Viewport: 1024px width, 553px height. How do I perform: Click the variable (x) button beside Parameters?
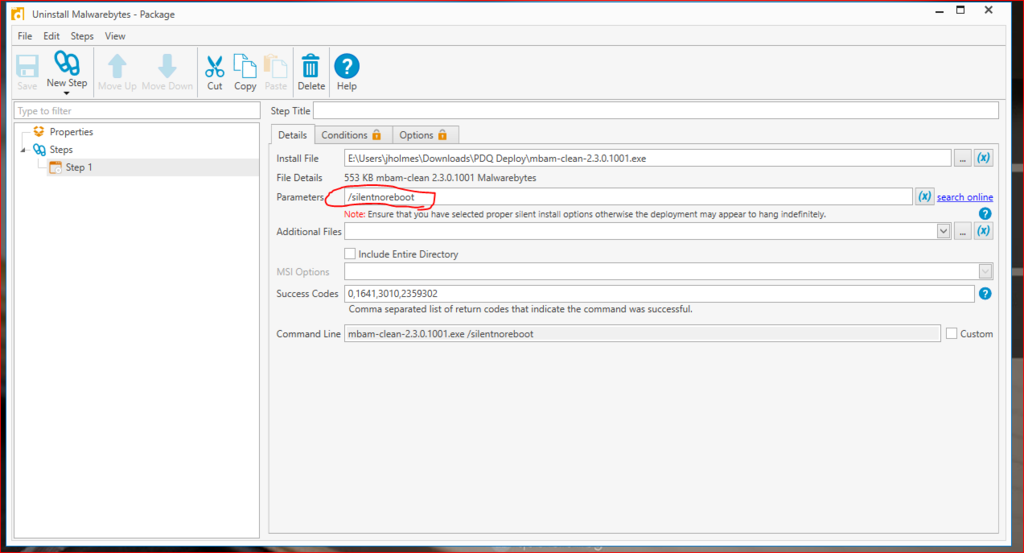click(x=924, y=197)
